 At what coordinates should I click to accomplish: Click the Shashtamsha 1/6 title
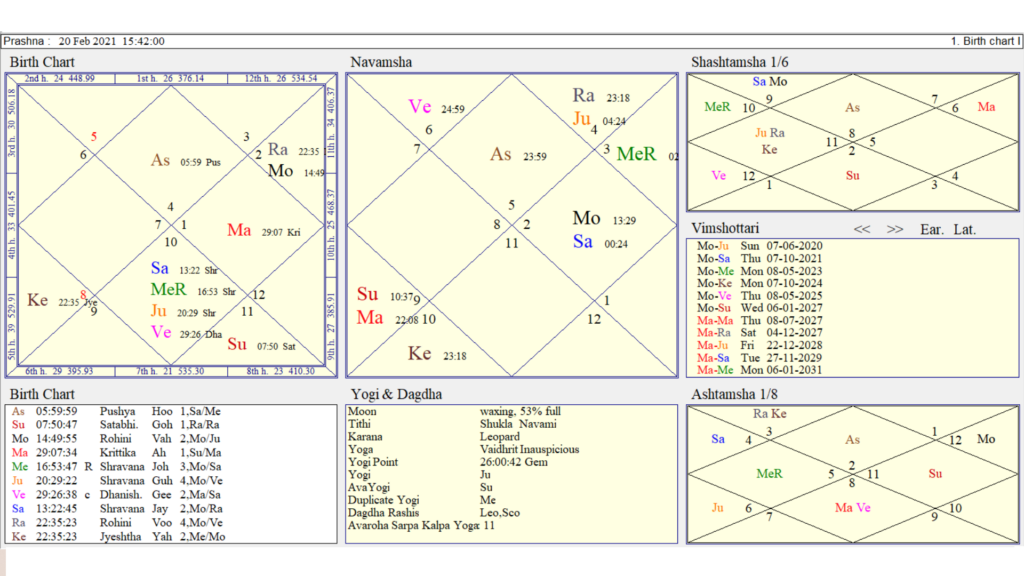pyautogui.click(x=739, y=62)
